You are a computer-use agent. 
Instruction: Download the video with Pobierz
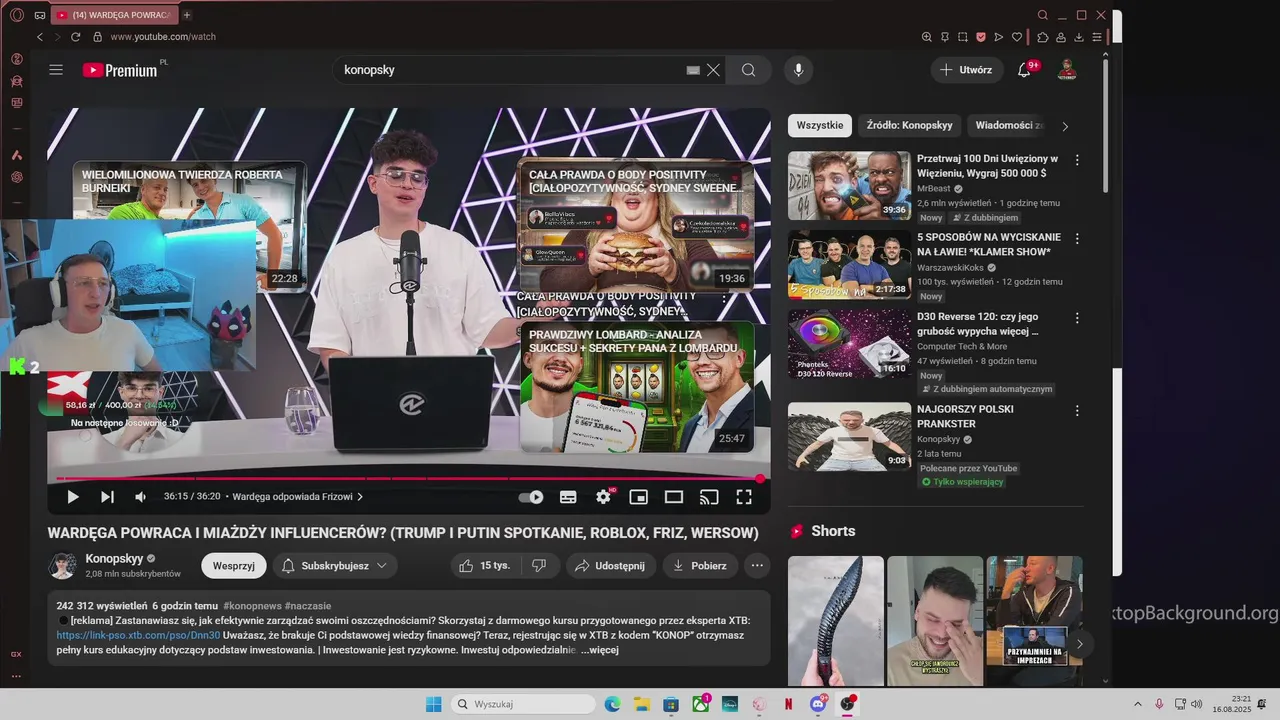pos(700,566)
